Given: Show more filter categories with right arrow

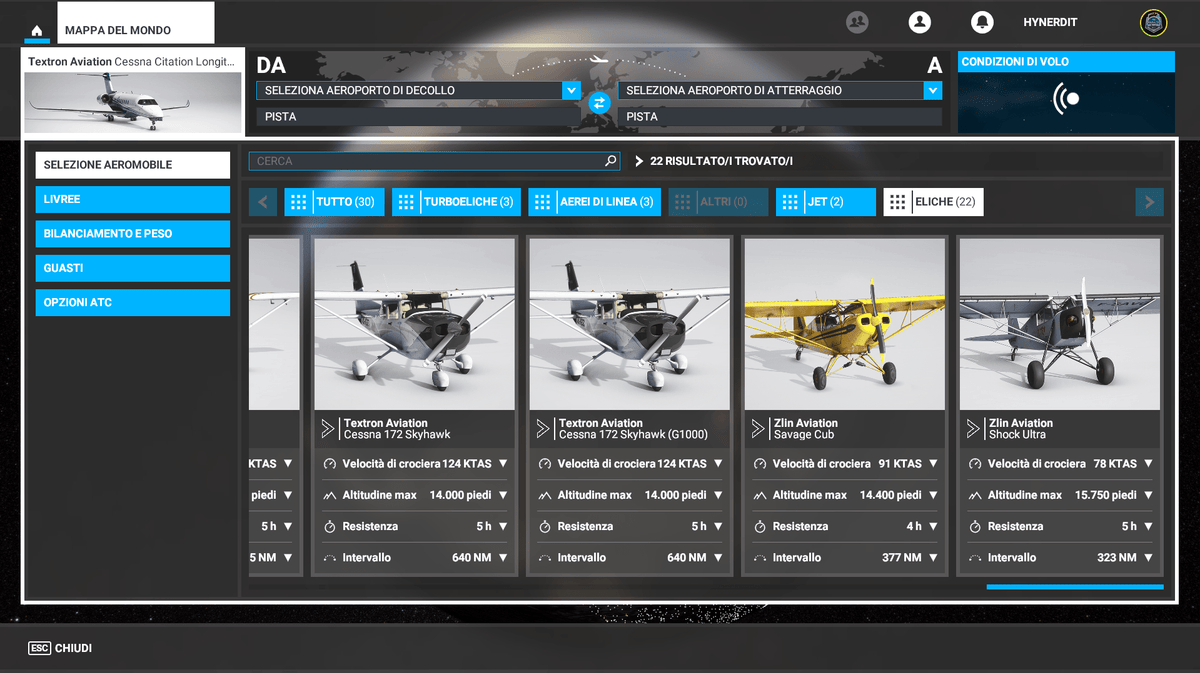Looking at the screenshot, I should coord(1149,202).
